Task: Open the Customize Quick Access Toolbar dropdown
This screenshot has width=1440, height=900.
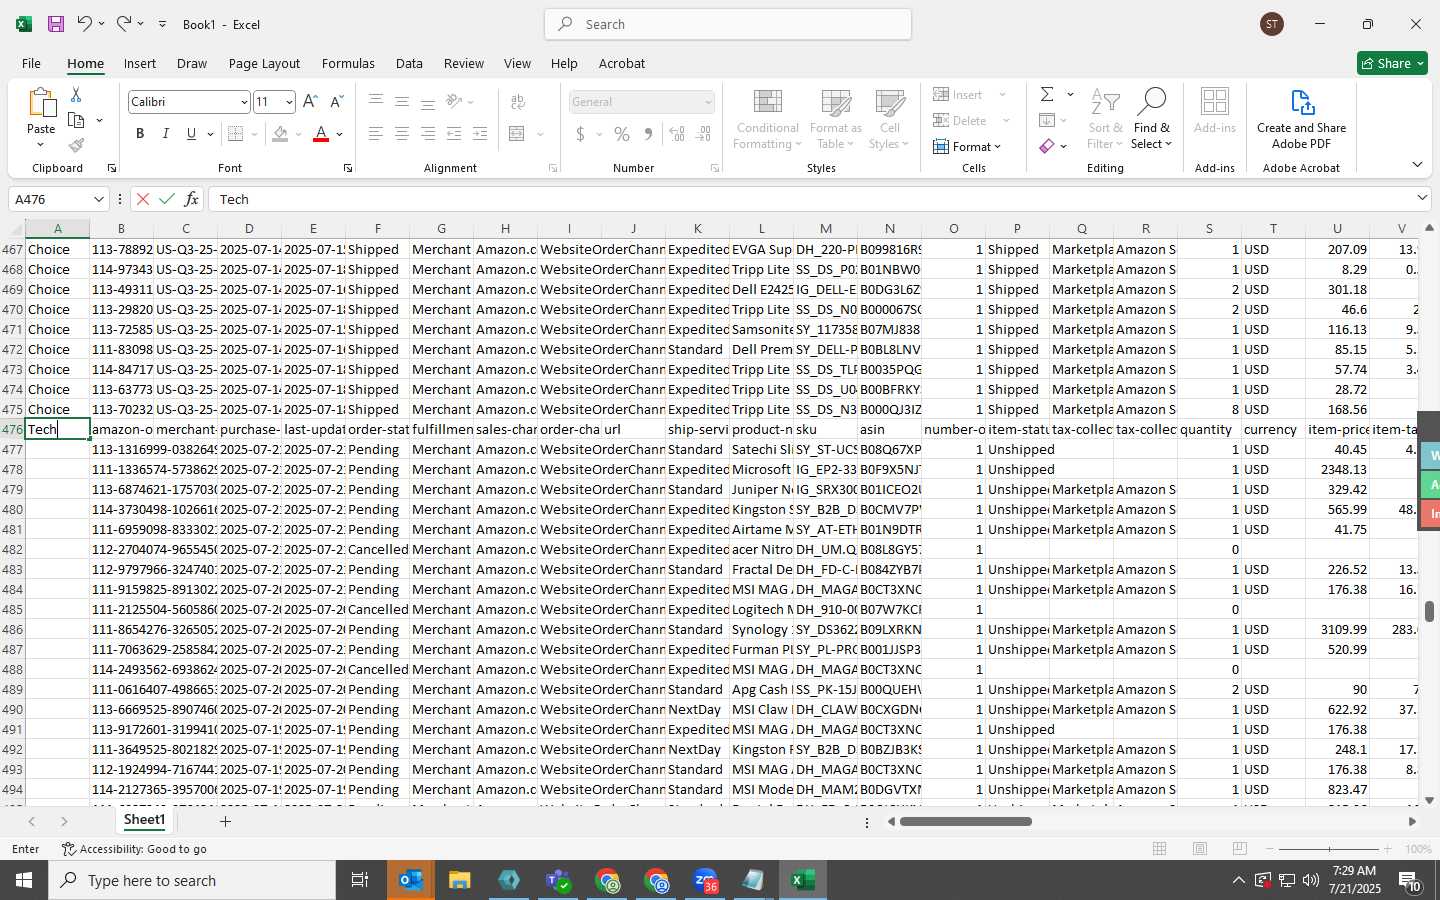Action: click(x=162, y=24)
